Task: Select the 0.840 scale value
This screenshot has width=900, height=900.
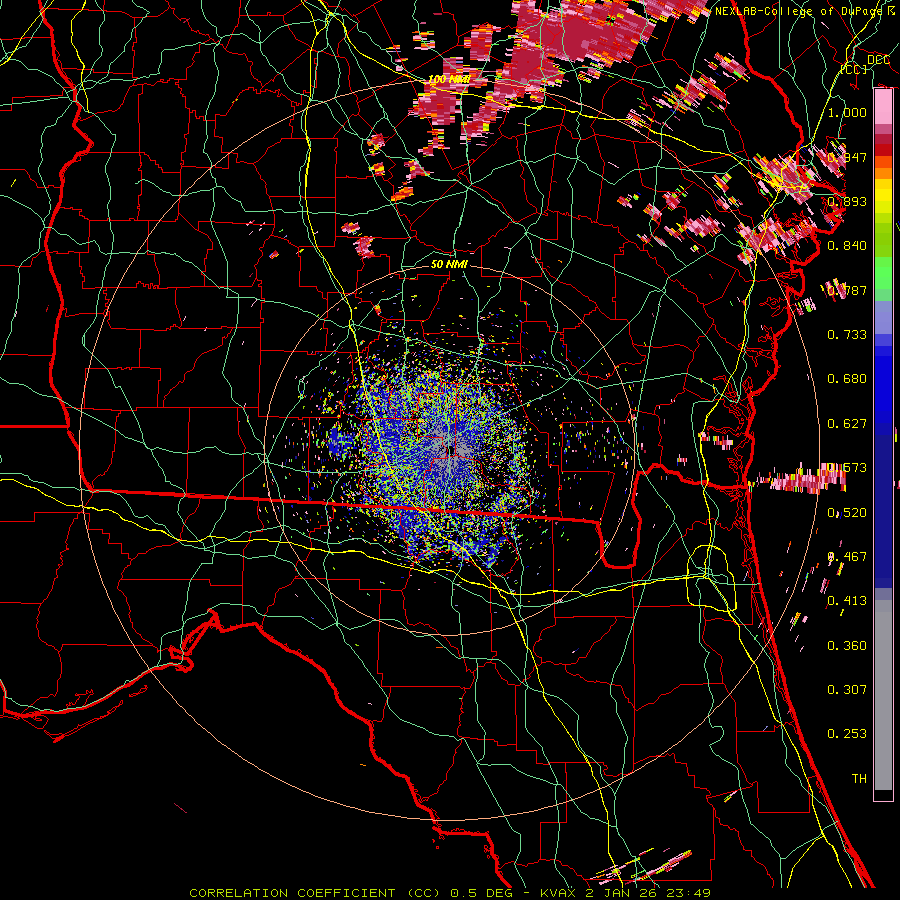Action: 847,246
